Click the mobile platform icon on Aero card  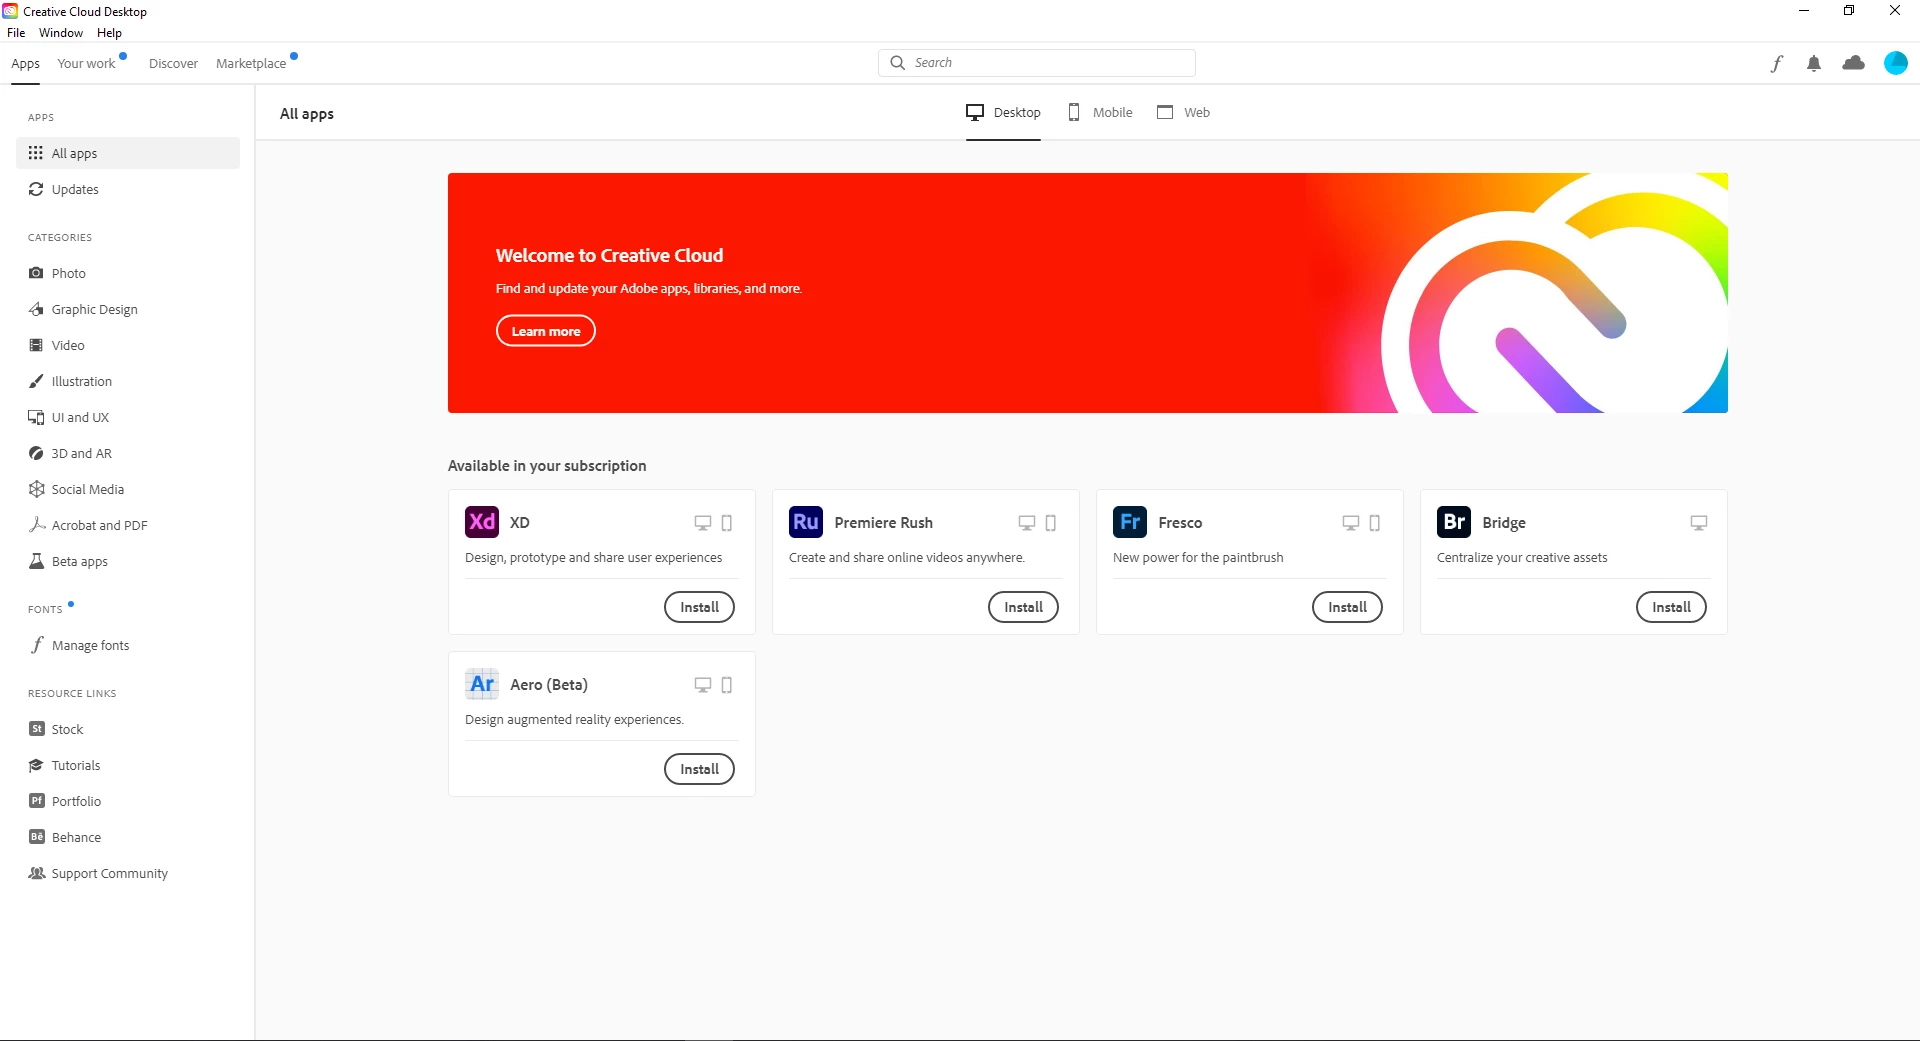point(727,685)
